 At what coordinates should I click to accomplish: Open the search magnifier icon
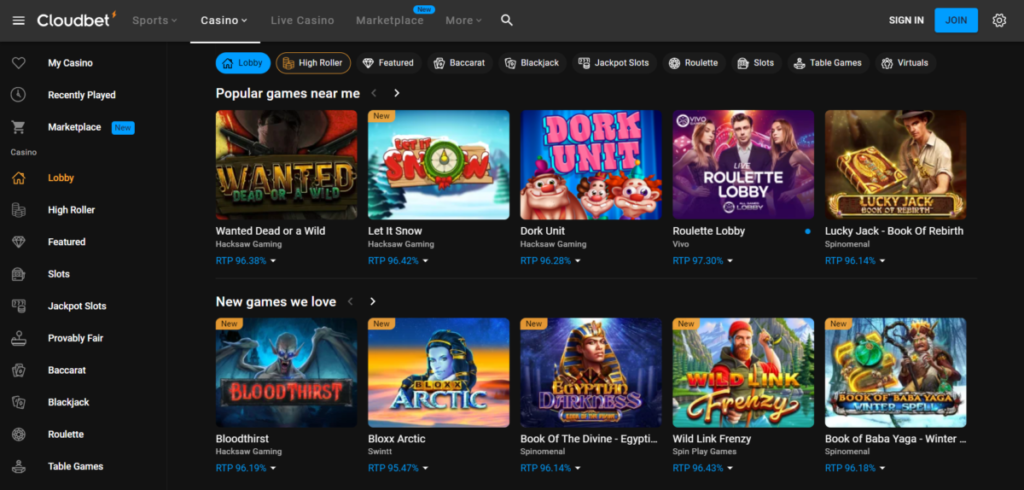[506, 20]
